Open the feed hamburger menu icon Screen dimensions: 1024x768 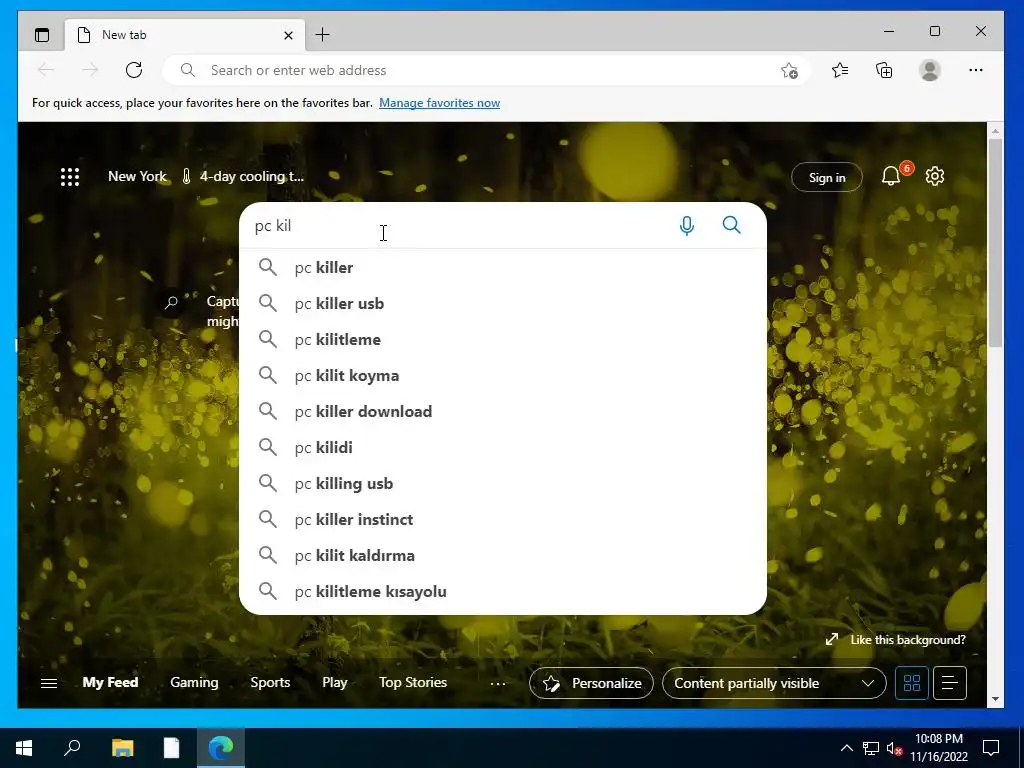click(x=49, y=683)
